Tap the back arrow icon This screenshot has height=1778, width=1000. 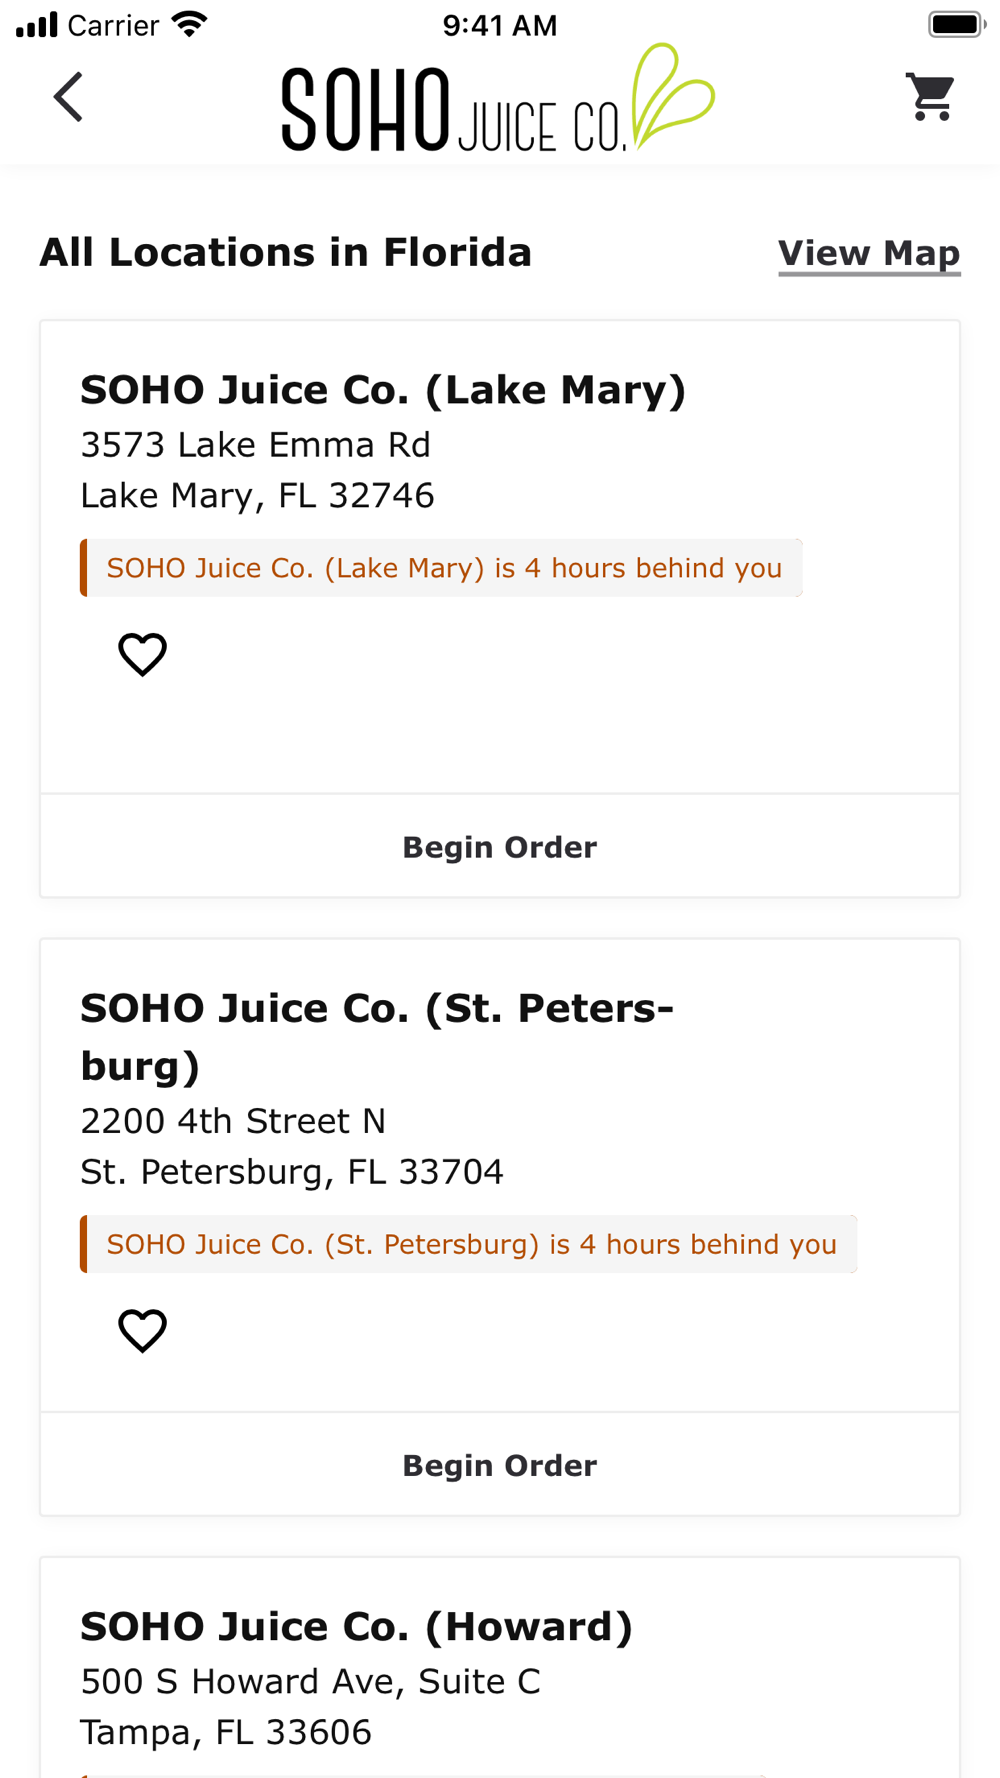(68, 97)
